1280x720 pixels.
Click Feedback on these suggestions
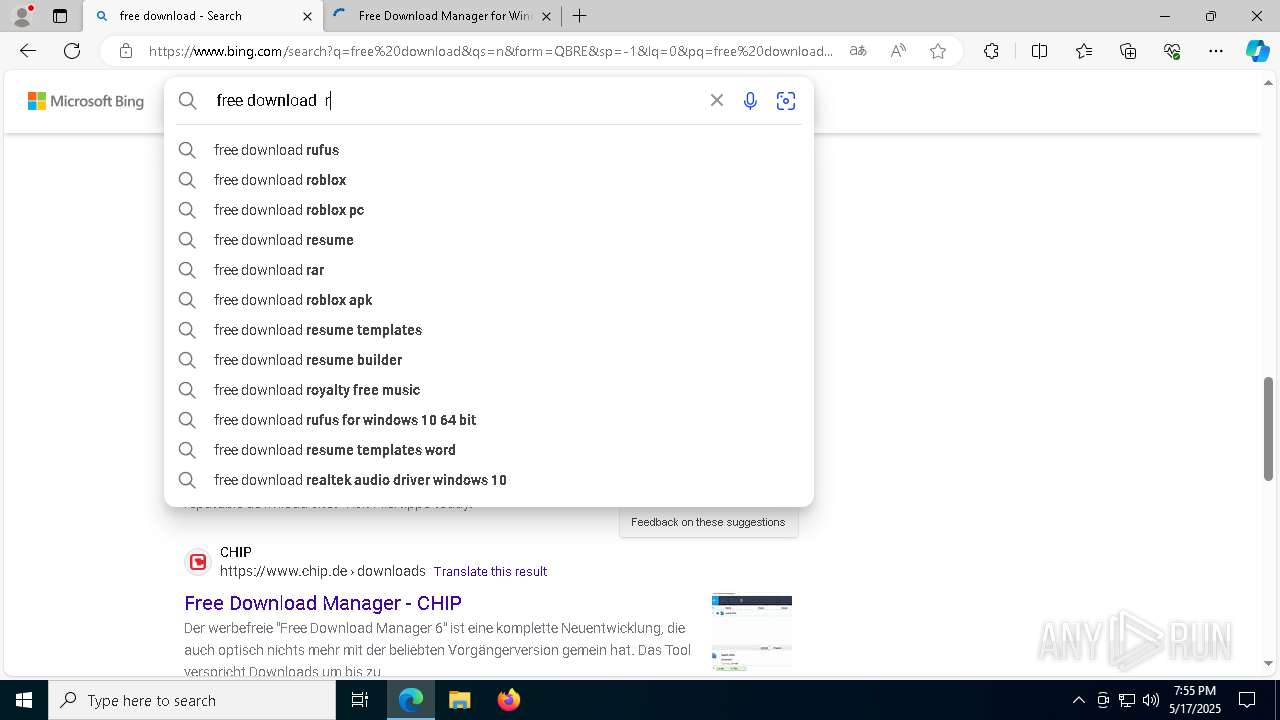pos(708,522)
